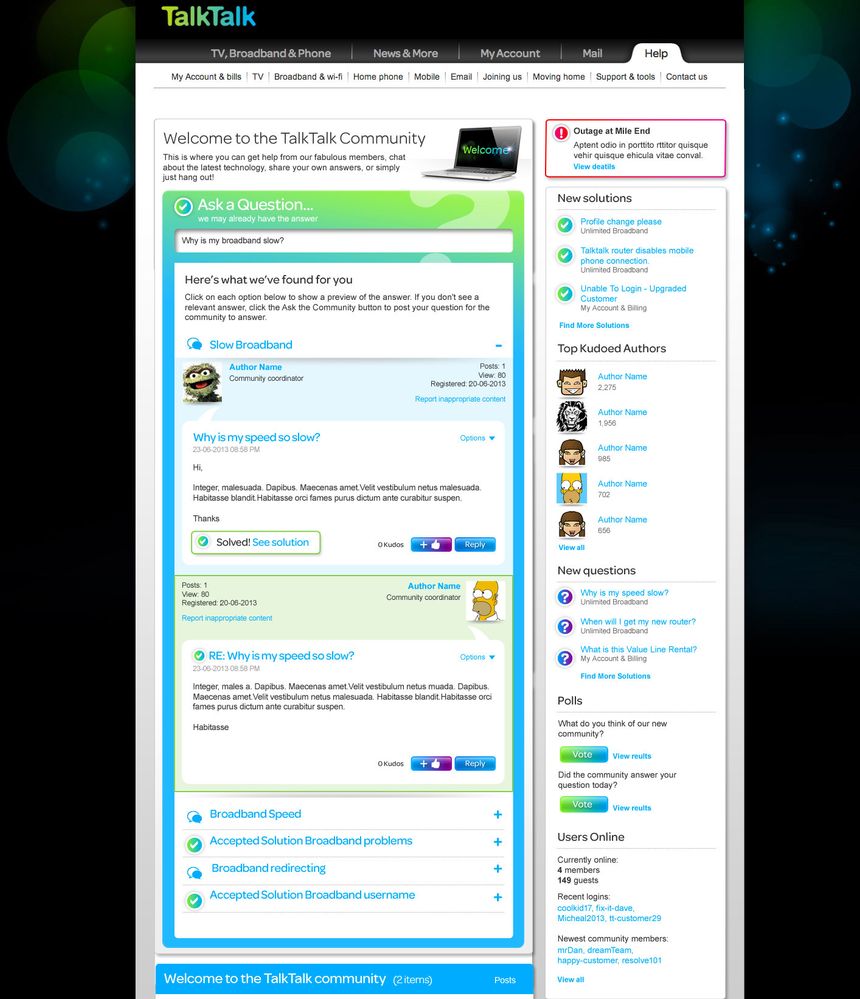This screenshot has width=860, height=999.
Task: Open View all under Users Online
Action: point(570,979)
